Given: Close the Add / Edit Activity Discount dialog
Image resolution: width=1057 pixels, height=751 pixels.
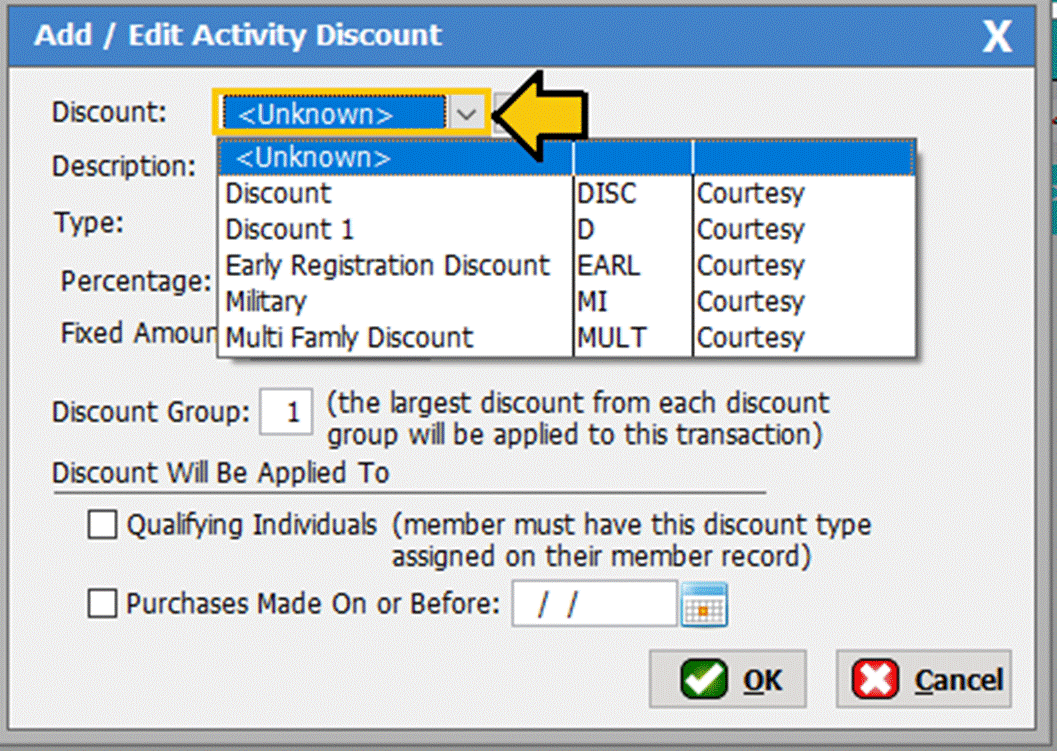Looking at the screenshot, I should point(997,37).
